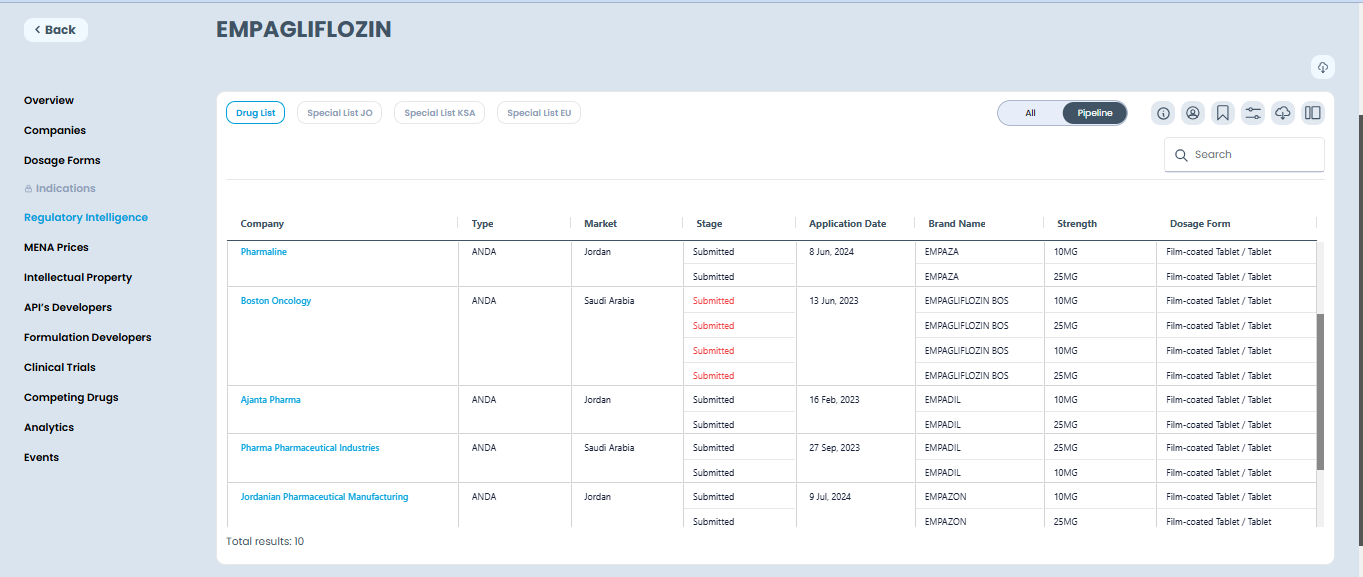The width and height of the screenshot is (1363, 577).
Task: Select the Special List KSA tab
Action: tap(440, 113)
